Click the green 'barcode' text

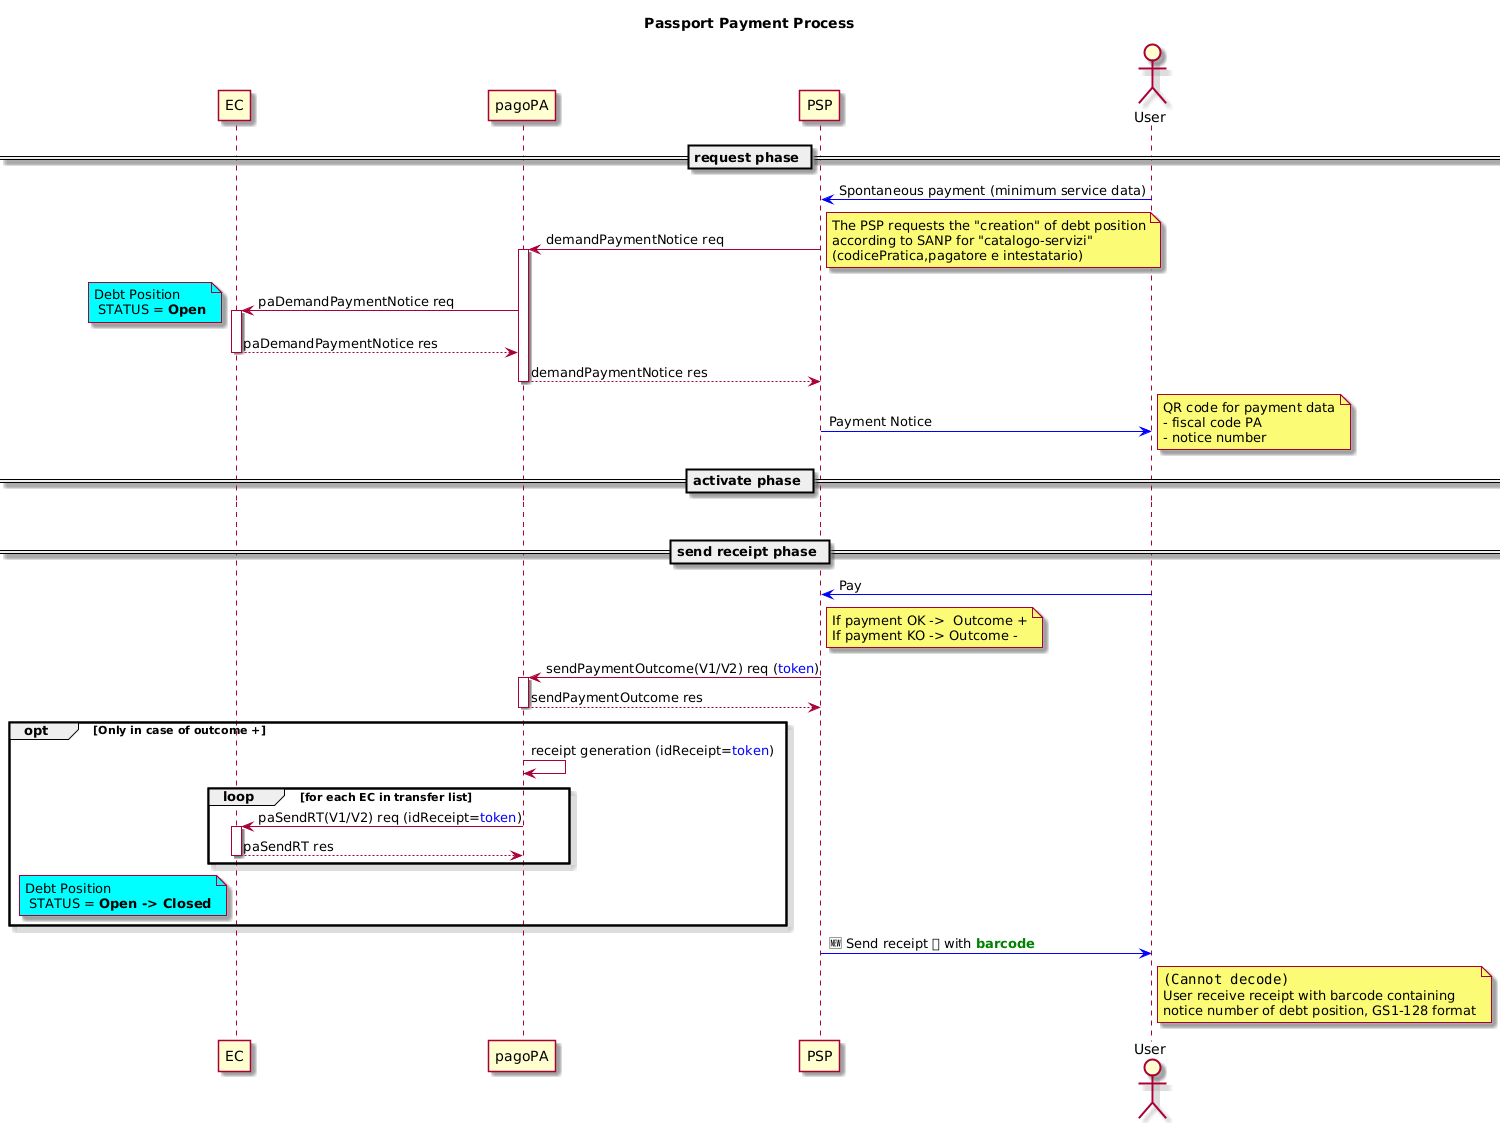point(1004,944)
